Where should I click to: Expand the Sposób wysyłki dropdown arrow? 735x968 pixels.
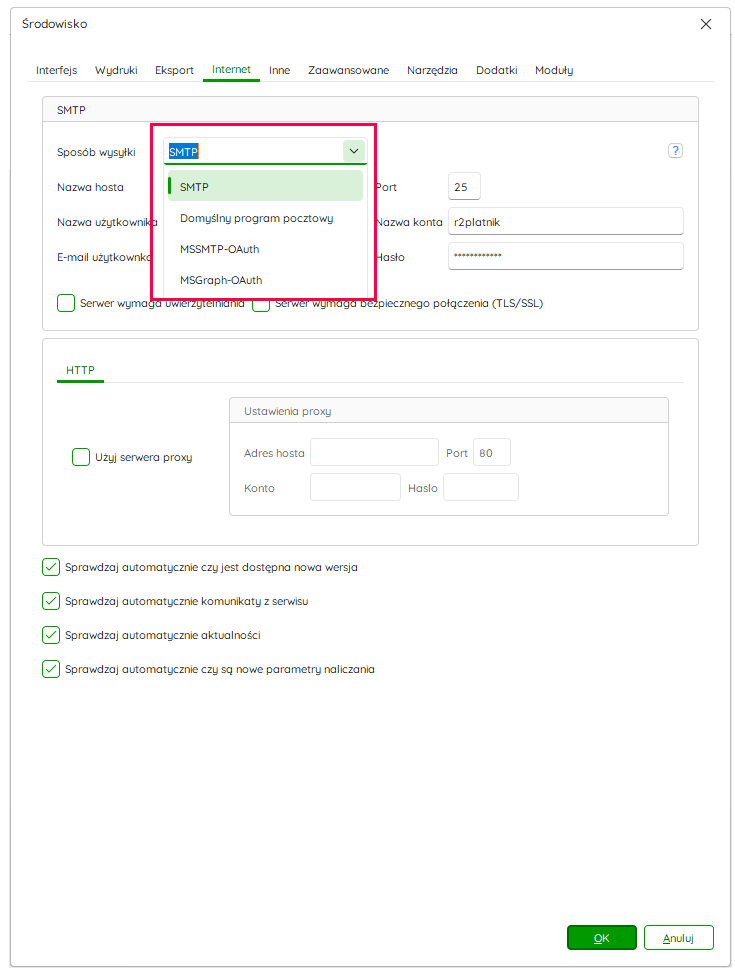point(354,151)
